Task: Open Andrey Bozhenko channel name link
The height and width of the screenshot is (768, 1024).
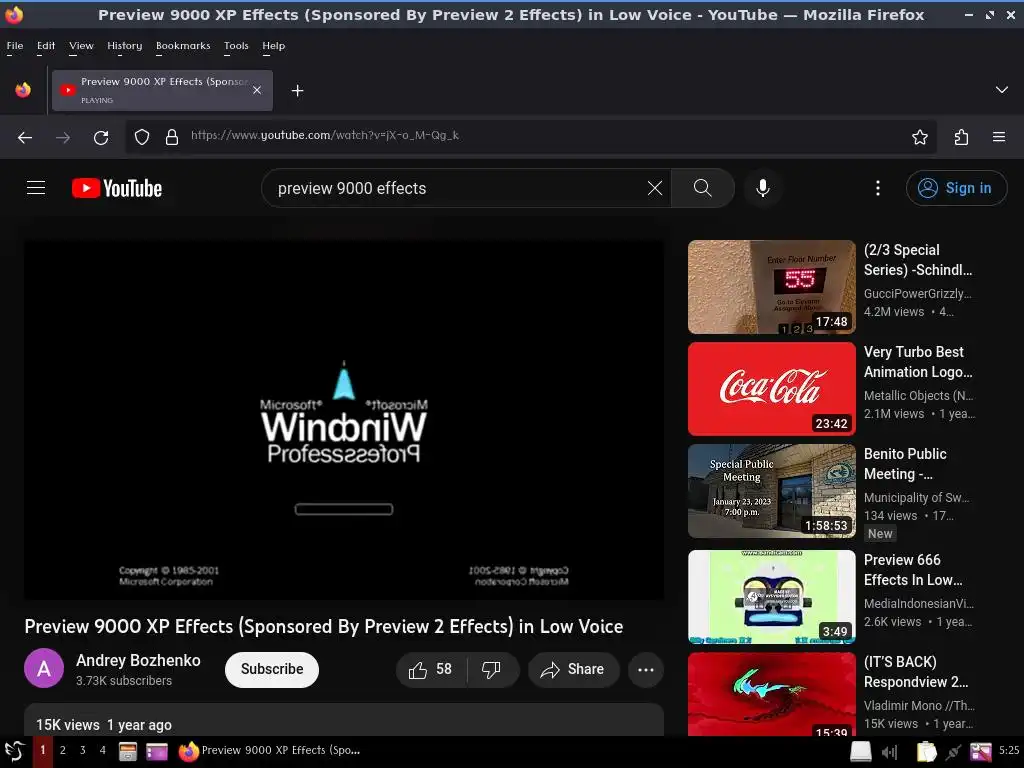Action: pos(138,660)
